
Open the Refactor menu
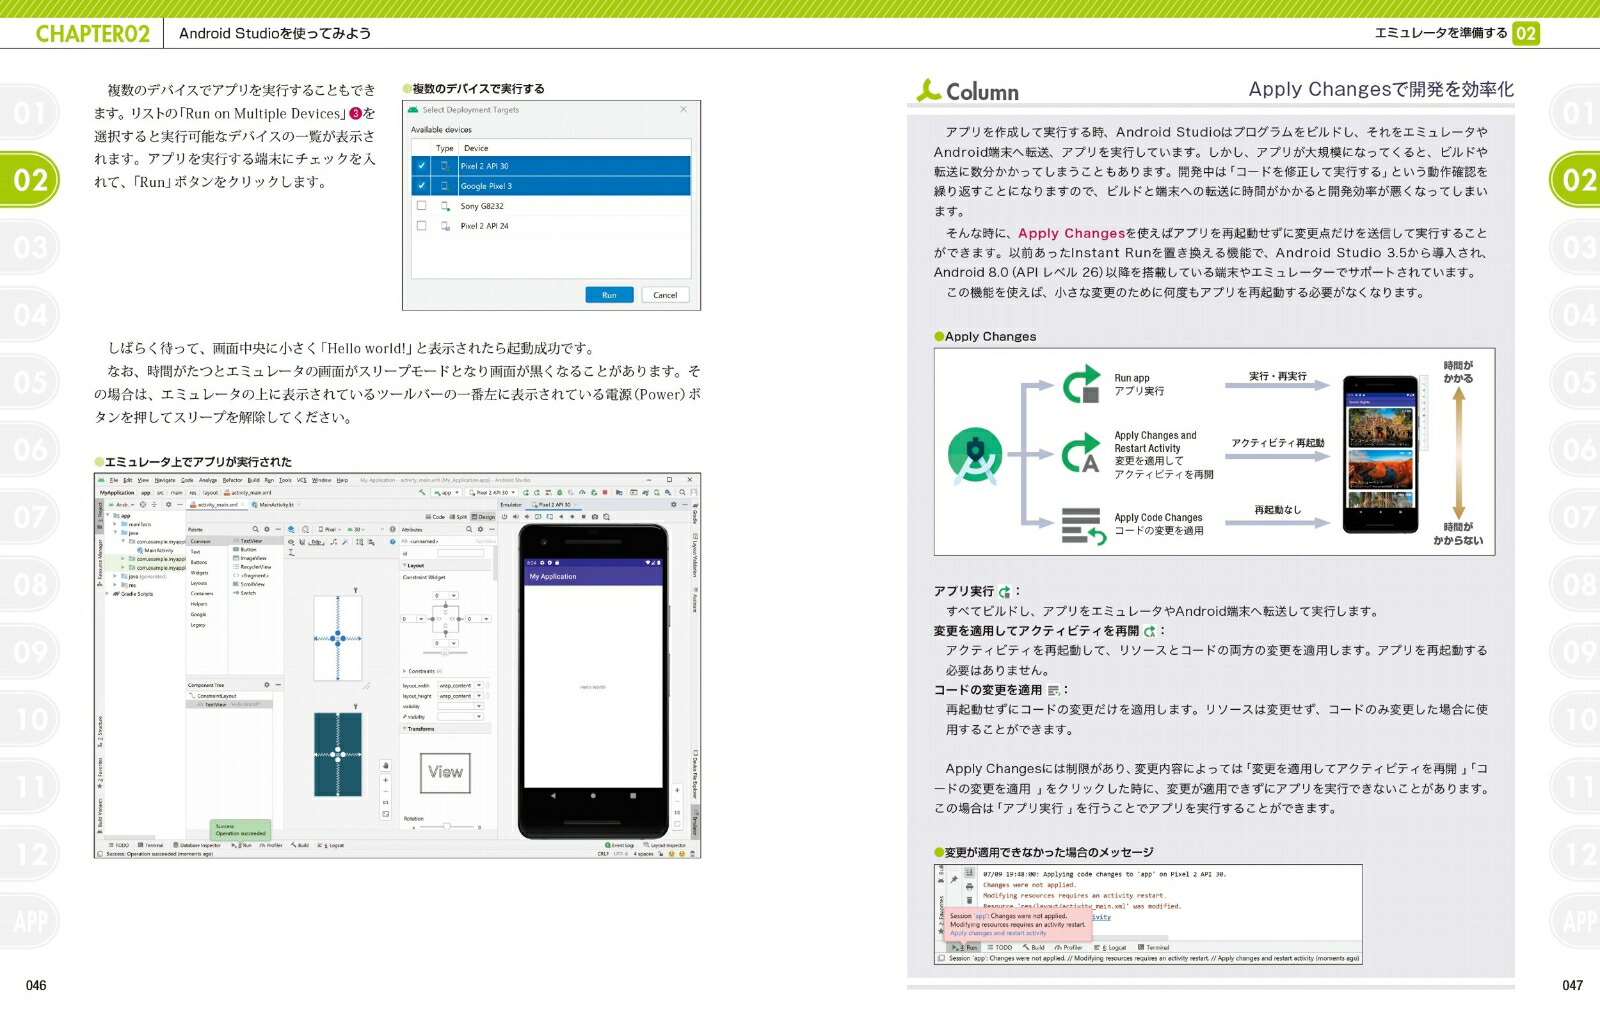click(x=232, y=480)
